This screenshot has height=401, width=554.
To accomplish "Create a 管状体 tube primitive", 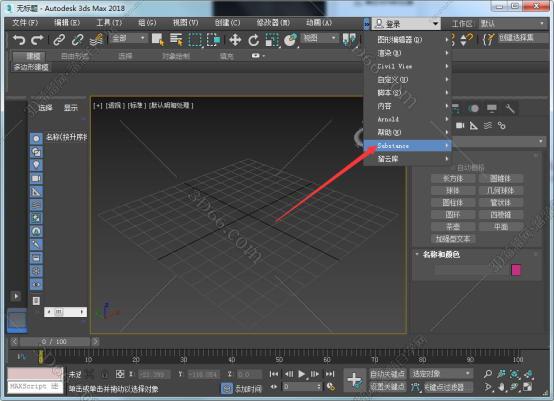I will point(501,202).
